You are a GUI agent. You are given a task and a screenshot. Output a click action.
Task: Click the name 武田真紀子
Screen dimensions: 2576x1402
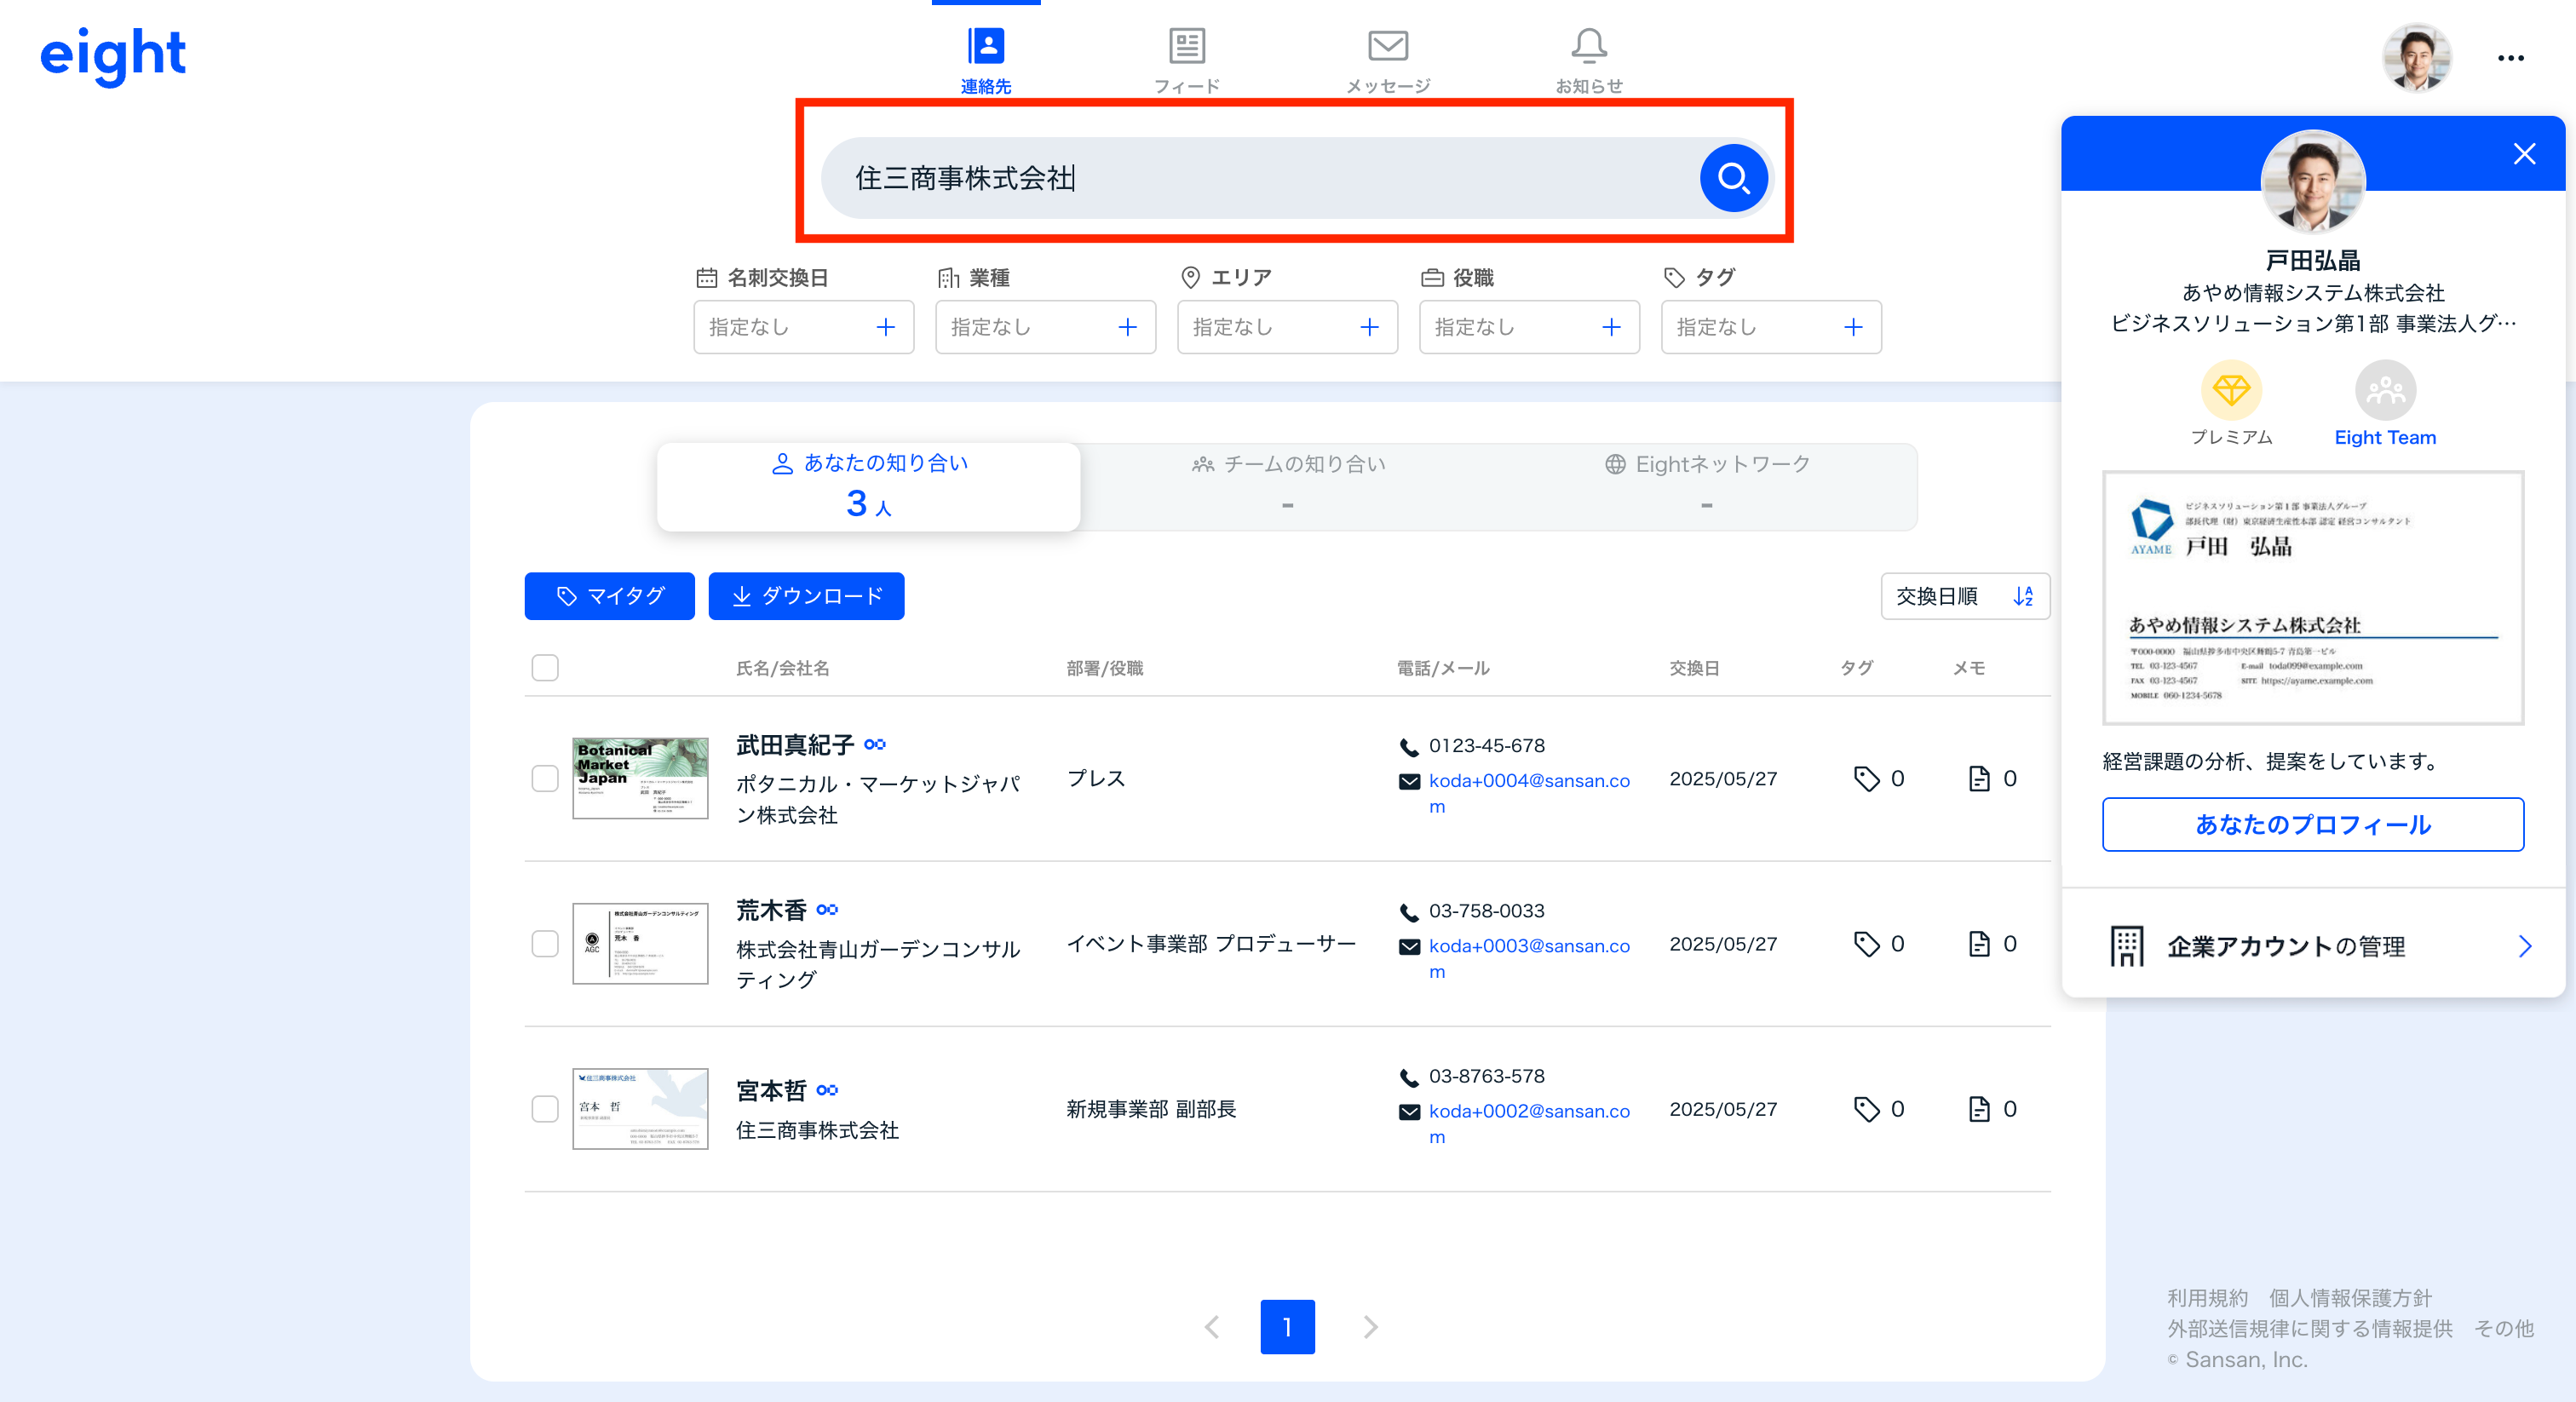pyautogui.click(x=795, y=745)
